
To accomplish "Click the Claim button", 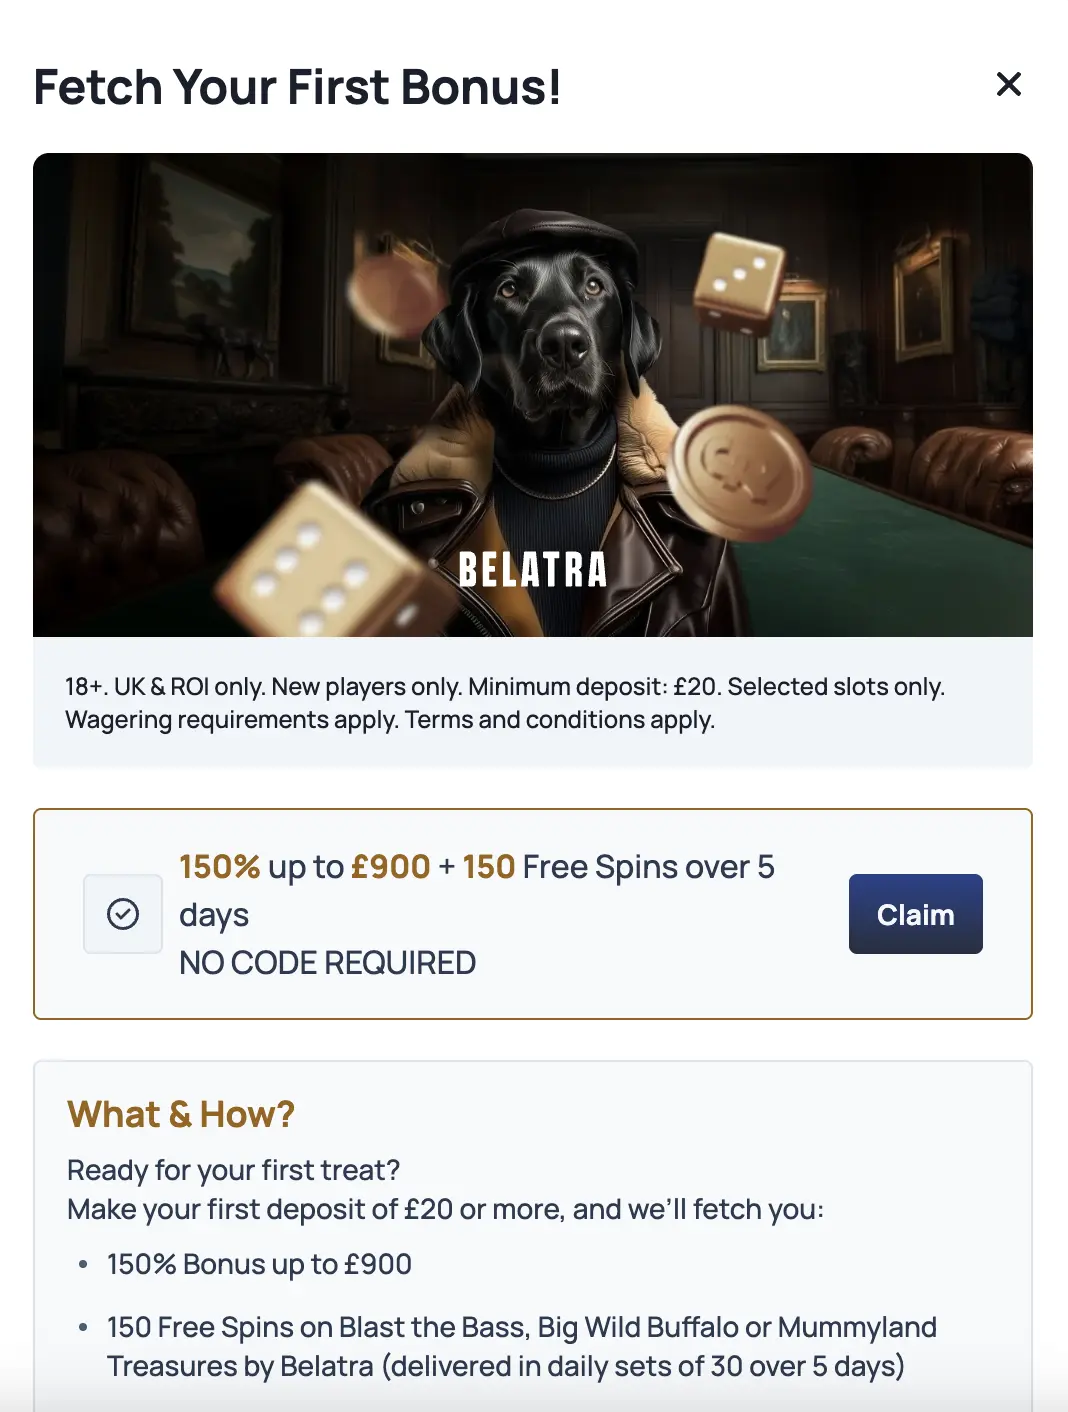I will [x=915, y=914].
